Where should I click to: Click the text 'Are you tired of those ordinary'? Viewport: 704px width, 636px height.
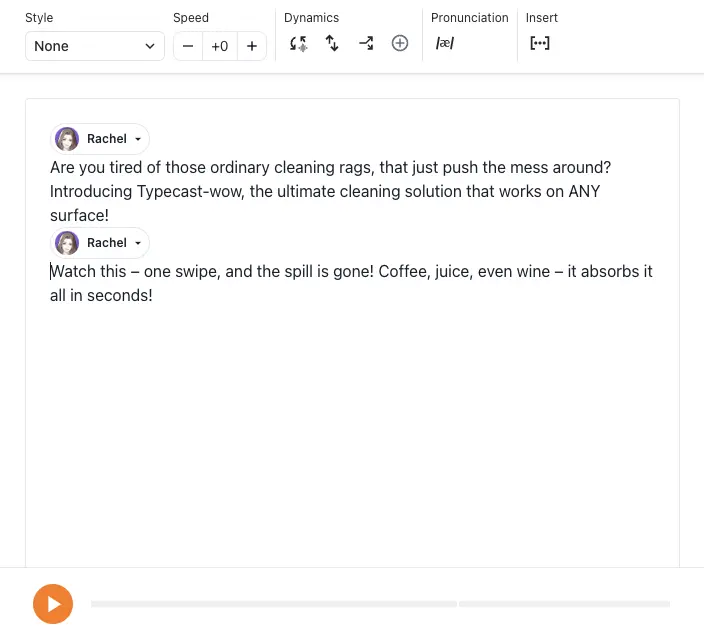point(160,167)
